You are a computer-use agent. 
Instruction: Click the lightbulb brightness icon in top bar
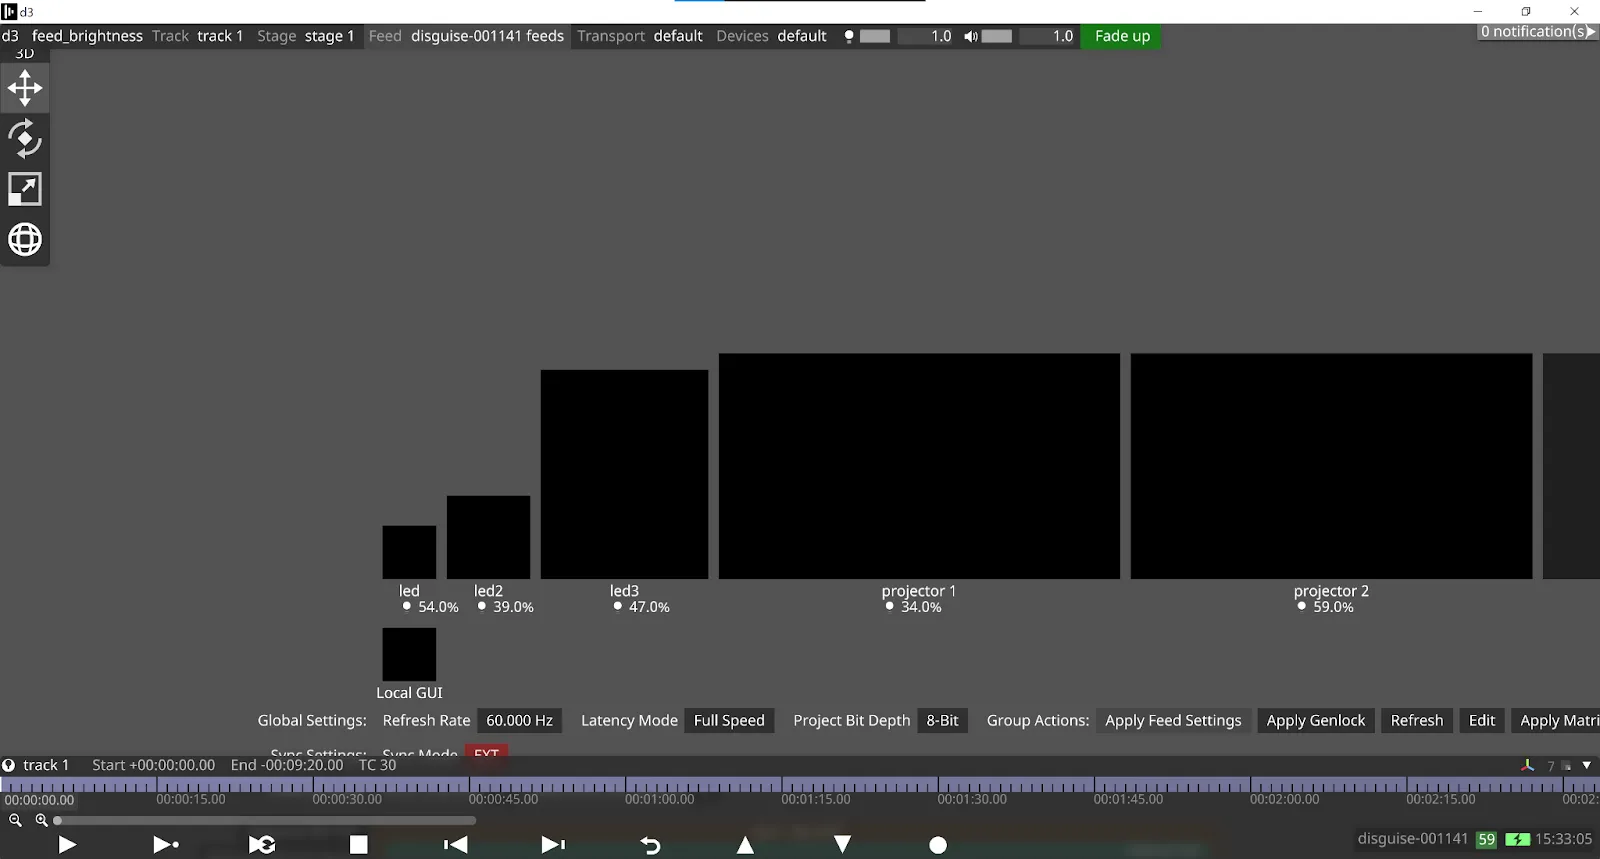(x=849, y=36)
